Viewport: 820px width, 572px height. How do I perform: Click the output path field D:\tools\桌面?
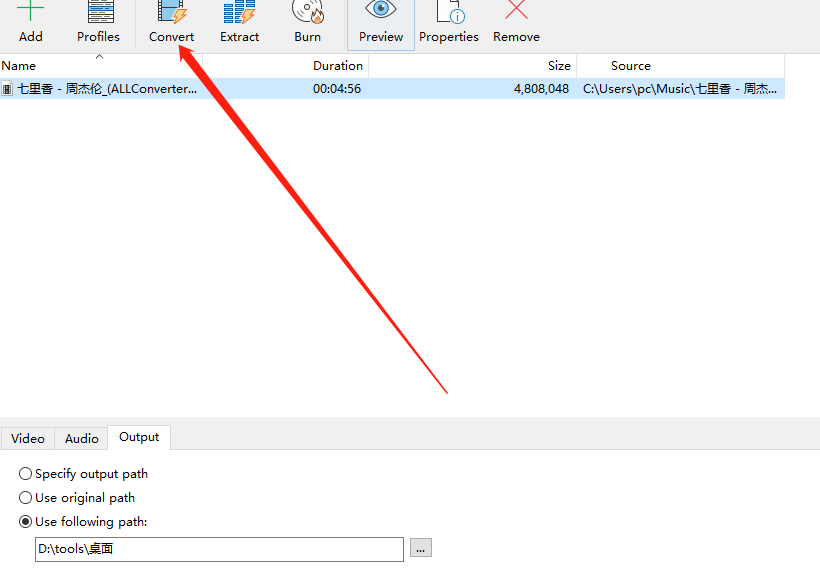click(x=219, y=549)
